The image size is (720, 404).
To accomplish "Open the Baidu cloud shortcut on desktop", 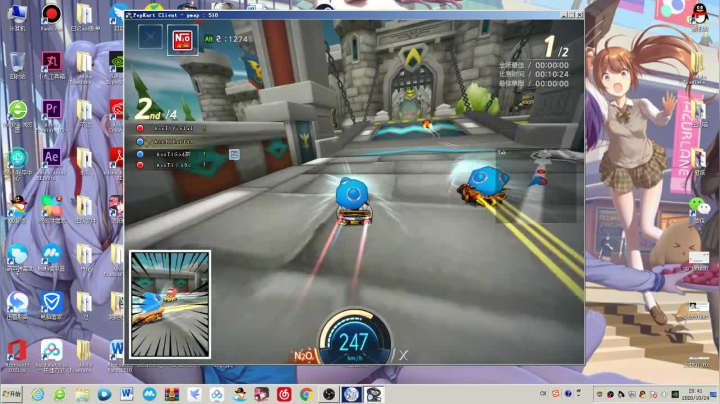I will tap(51, 354).
